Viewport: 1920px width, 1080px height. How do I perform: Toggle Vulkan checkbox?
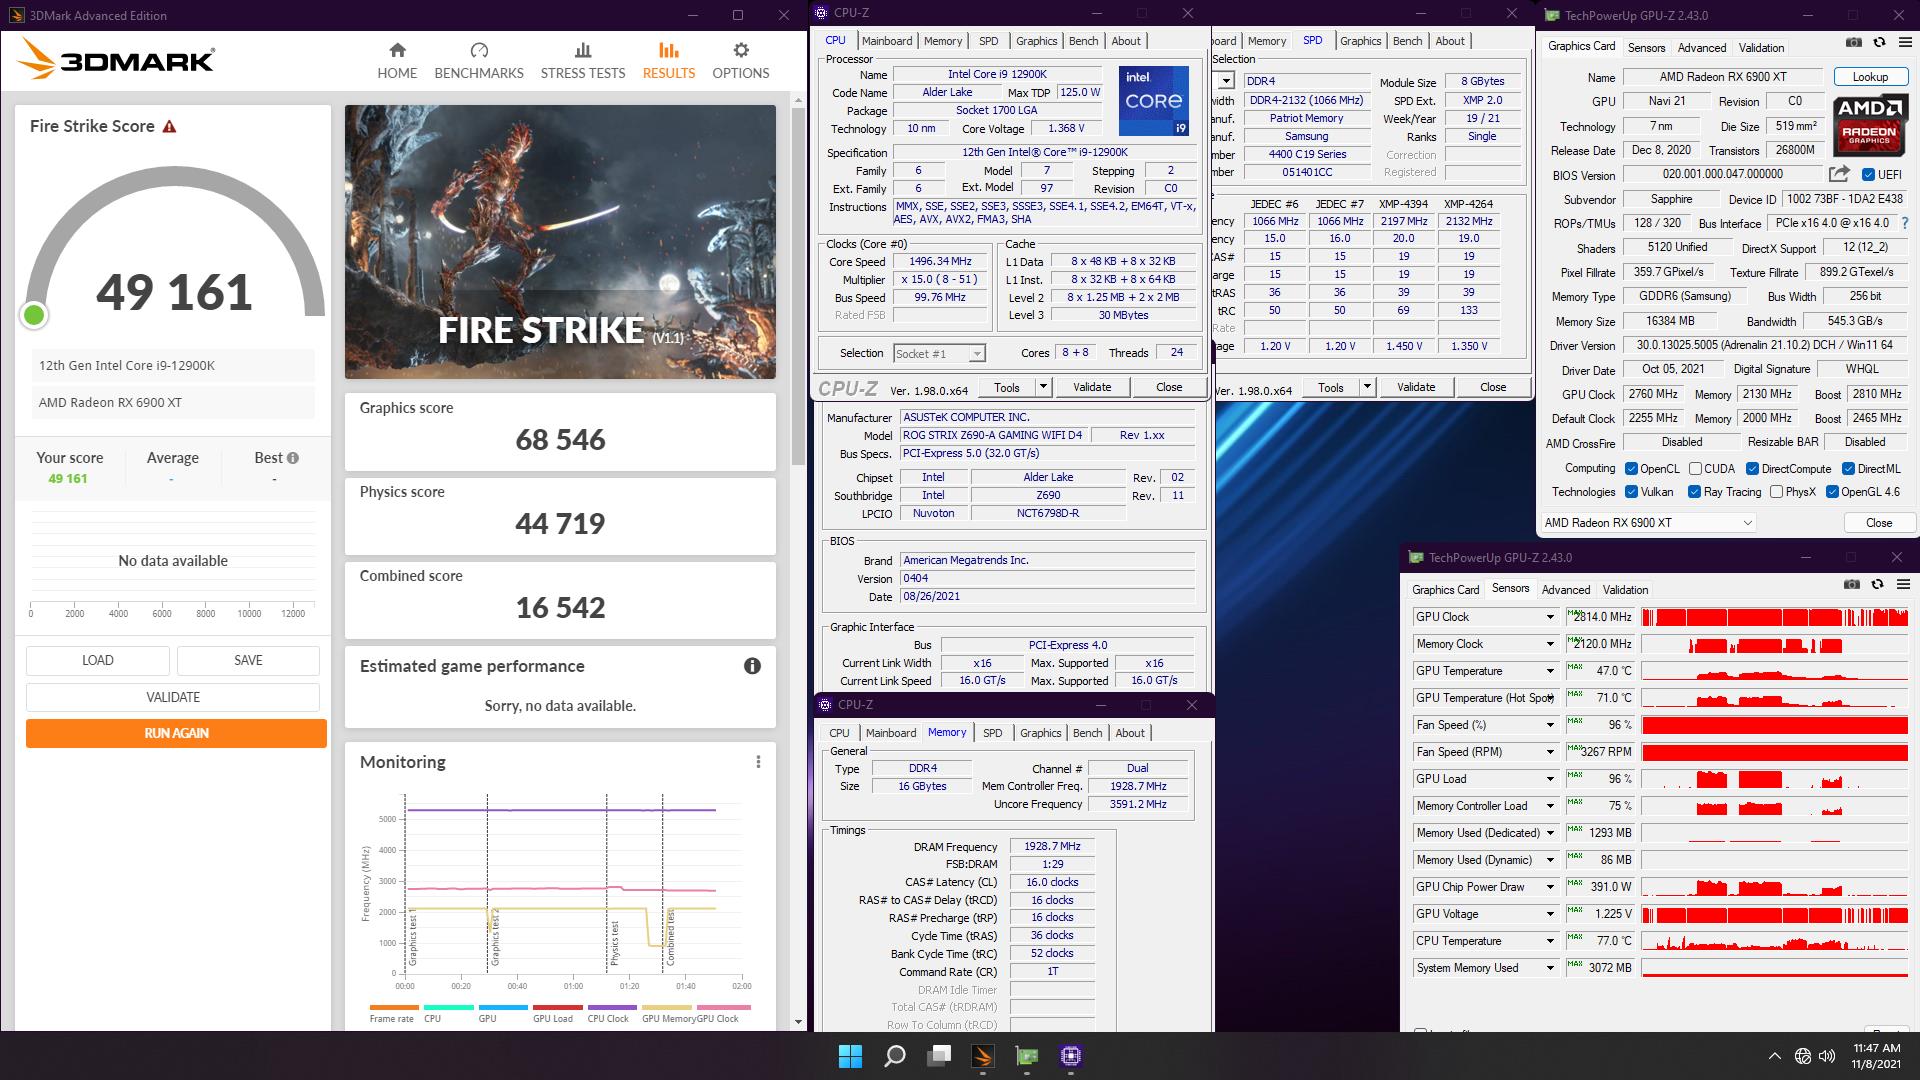coord(1631,492)
